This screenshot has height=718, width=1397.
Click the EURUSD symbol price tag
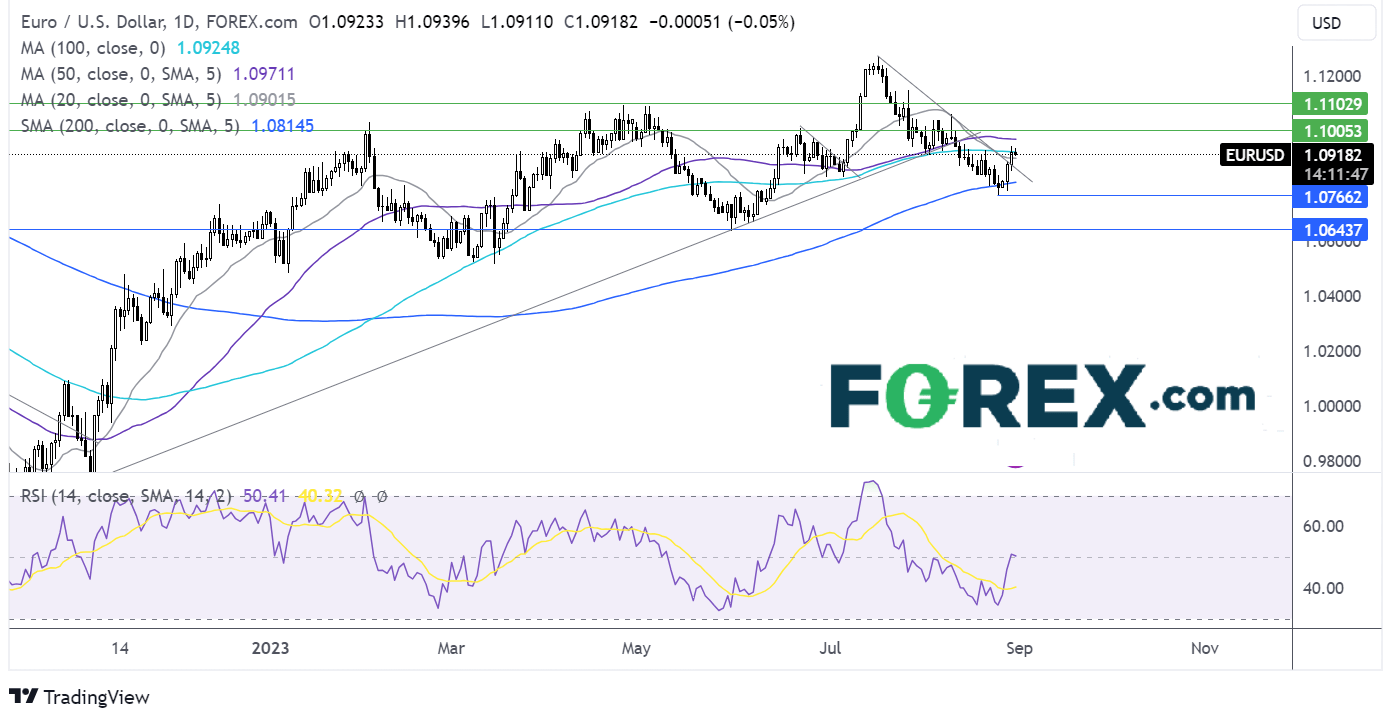1257,155
